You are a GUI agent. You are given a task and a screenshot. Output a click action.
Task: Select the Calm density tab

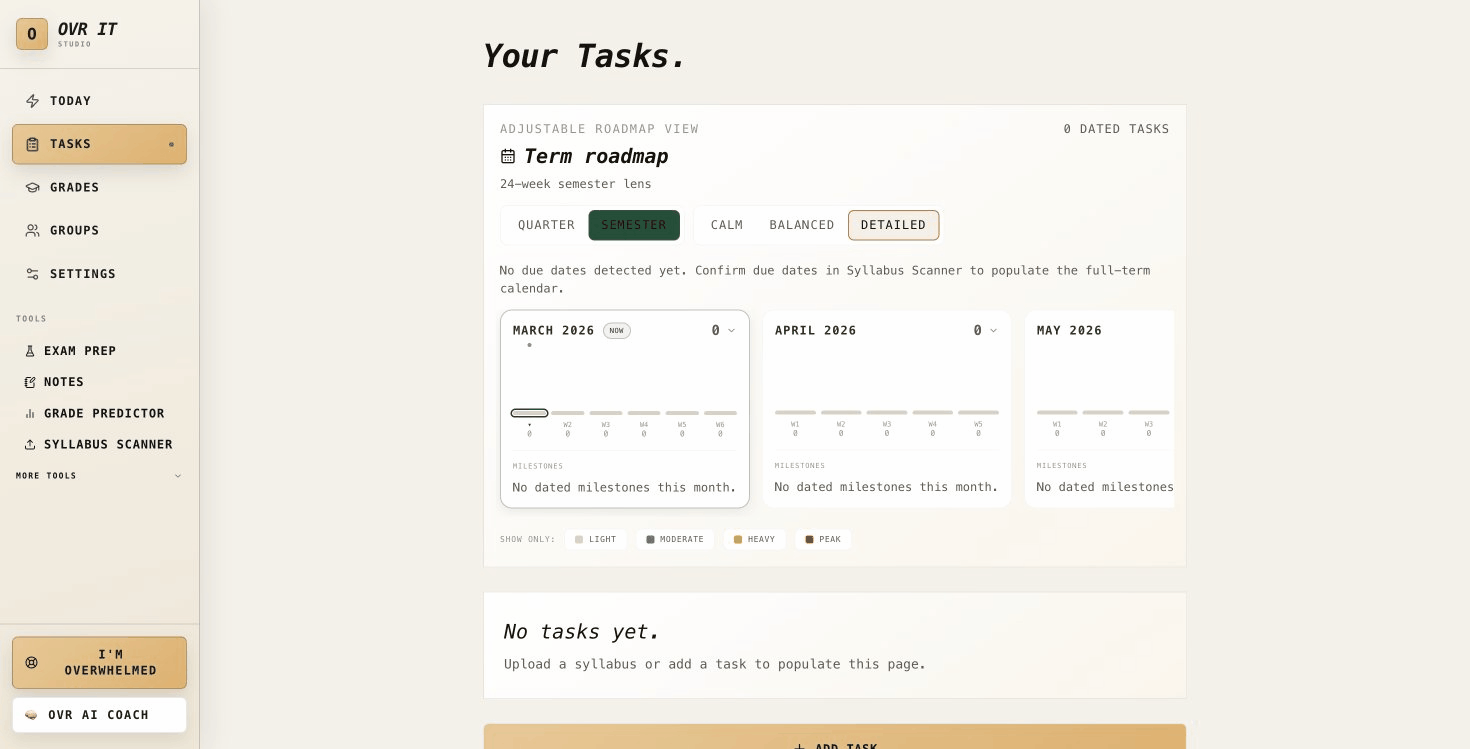coord(727,225)
